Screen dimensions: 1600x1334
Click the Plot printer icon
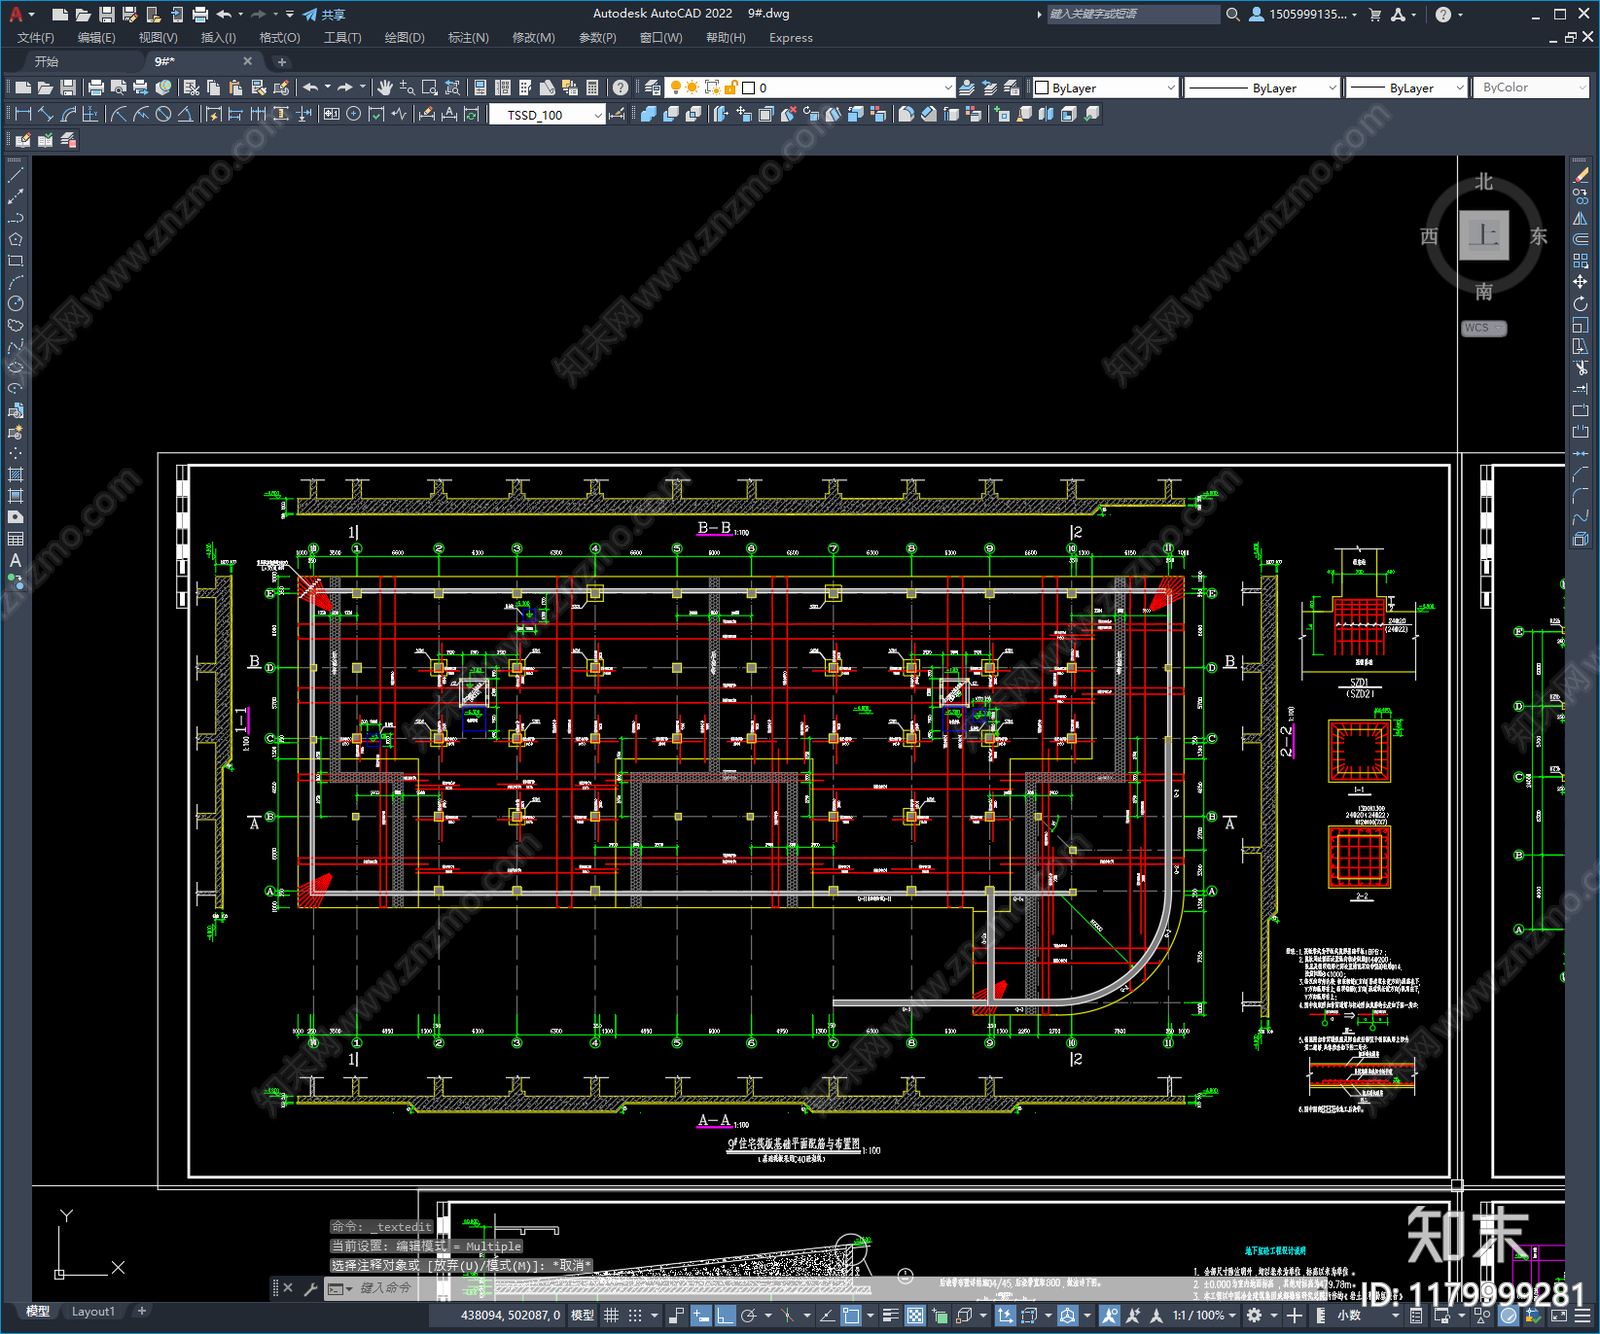click(96, 88)
